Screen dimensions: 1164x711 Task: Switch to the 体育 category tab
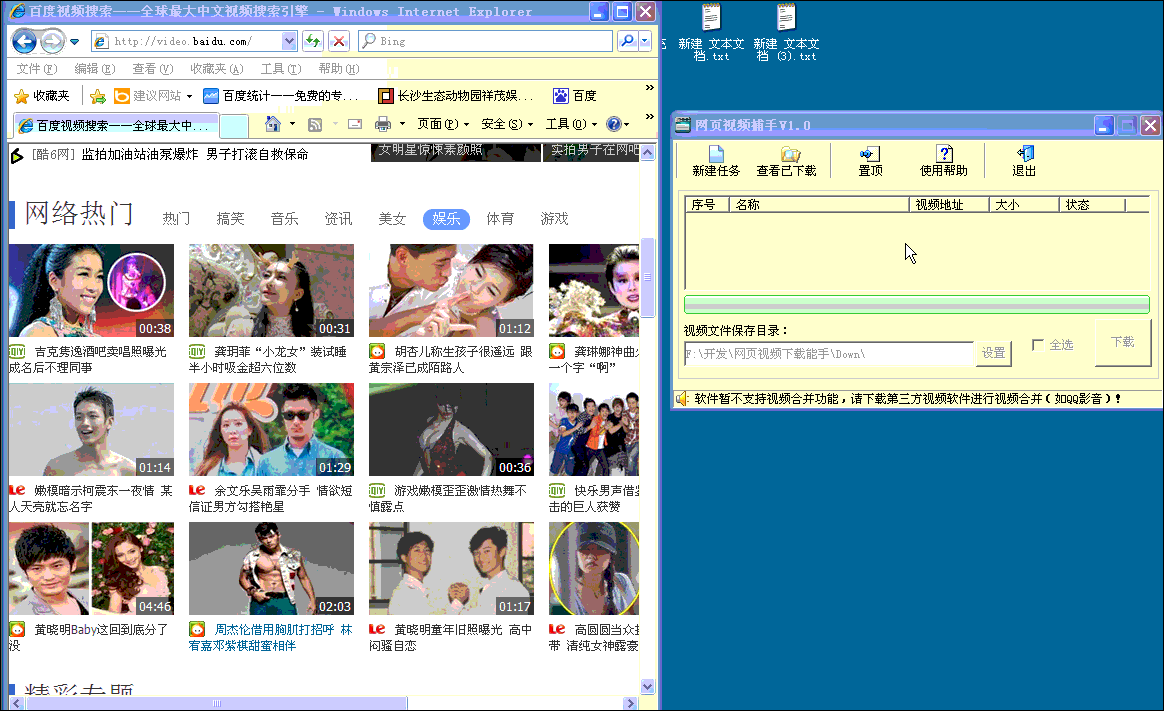point(500,219)
